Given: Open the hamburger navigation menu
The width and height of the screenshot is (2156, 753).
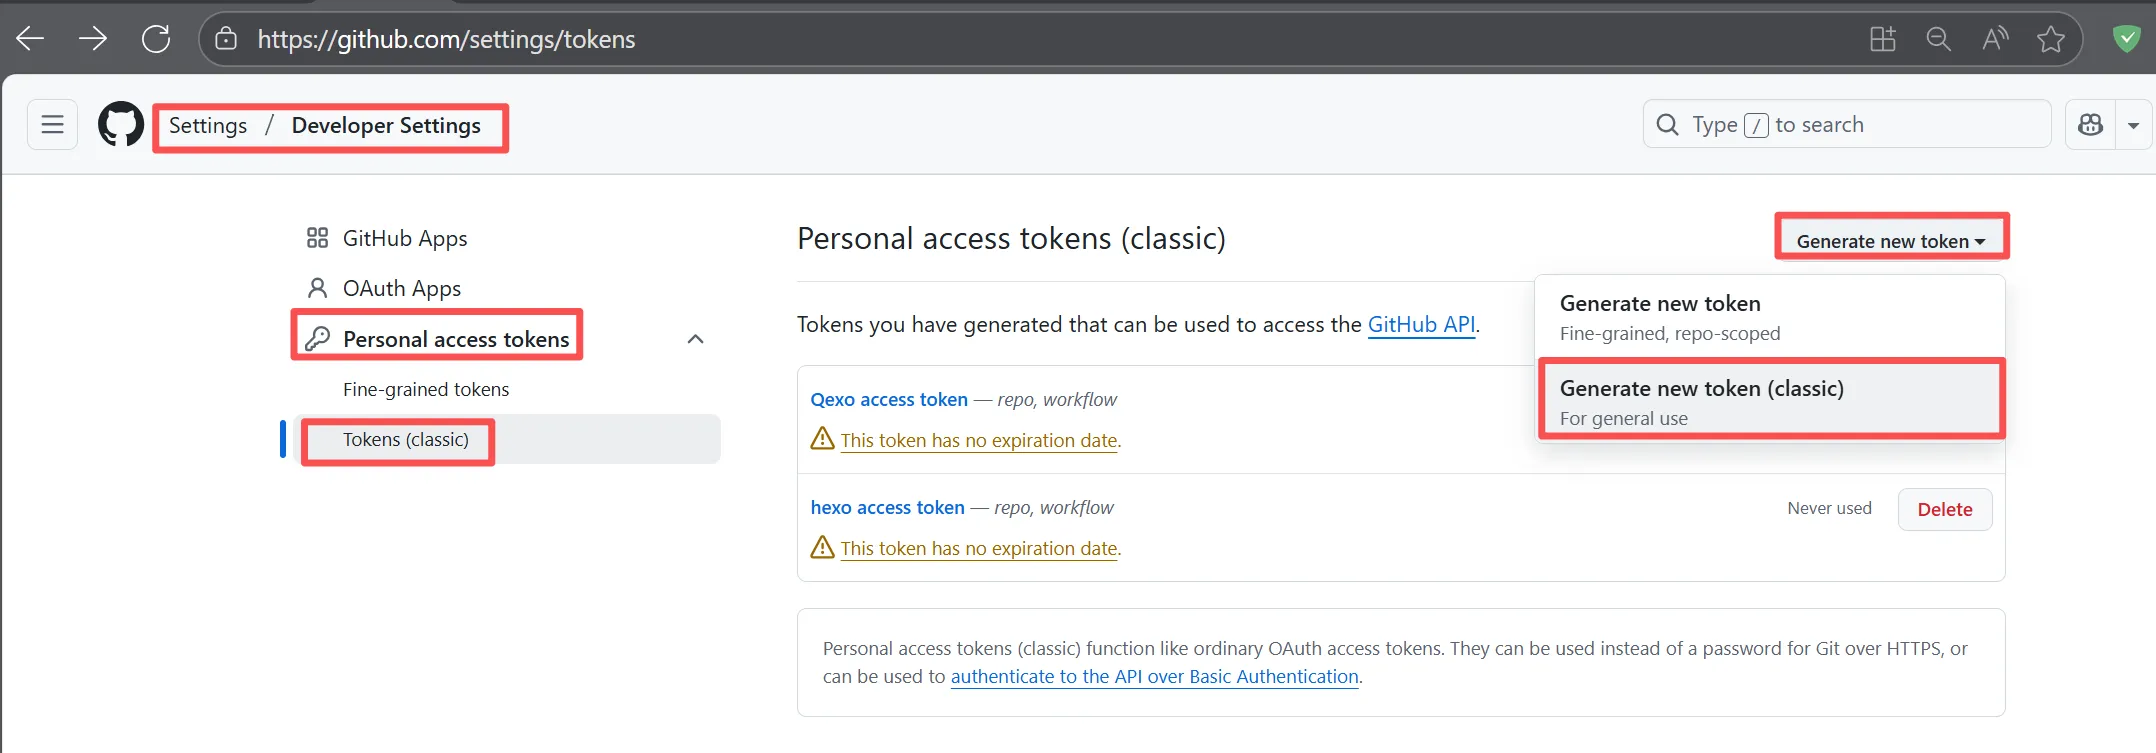Looking at the screenshot, I should click(x=52, y=125).
